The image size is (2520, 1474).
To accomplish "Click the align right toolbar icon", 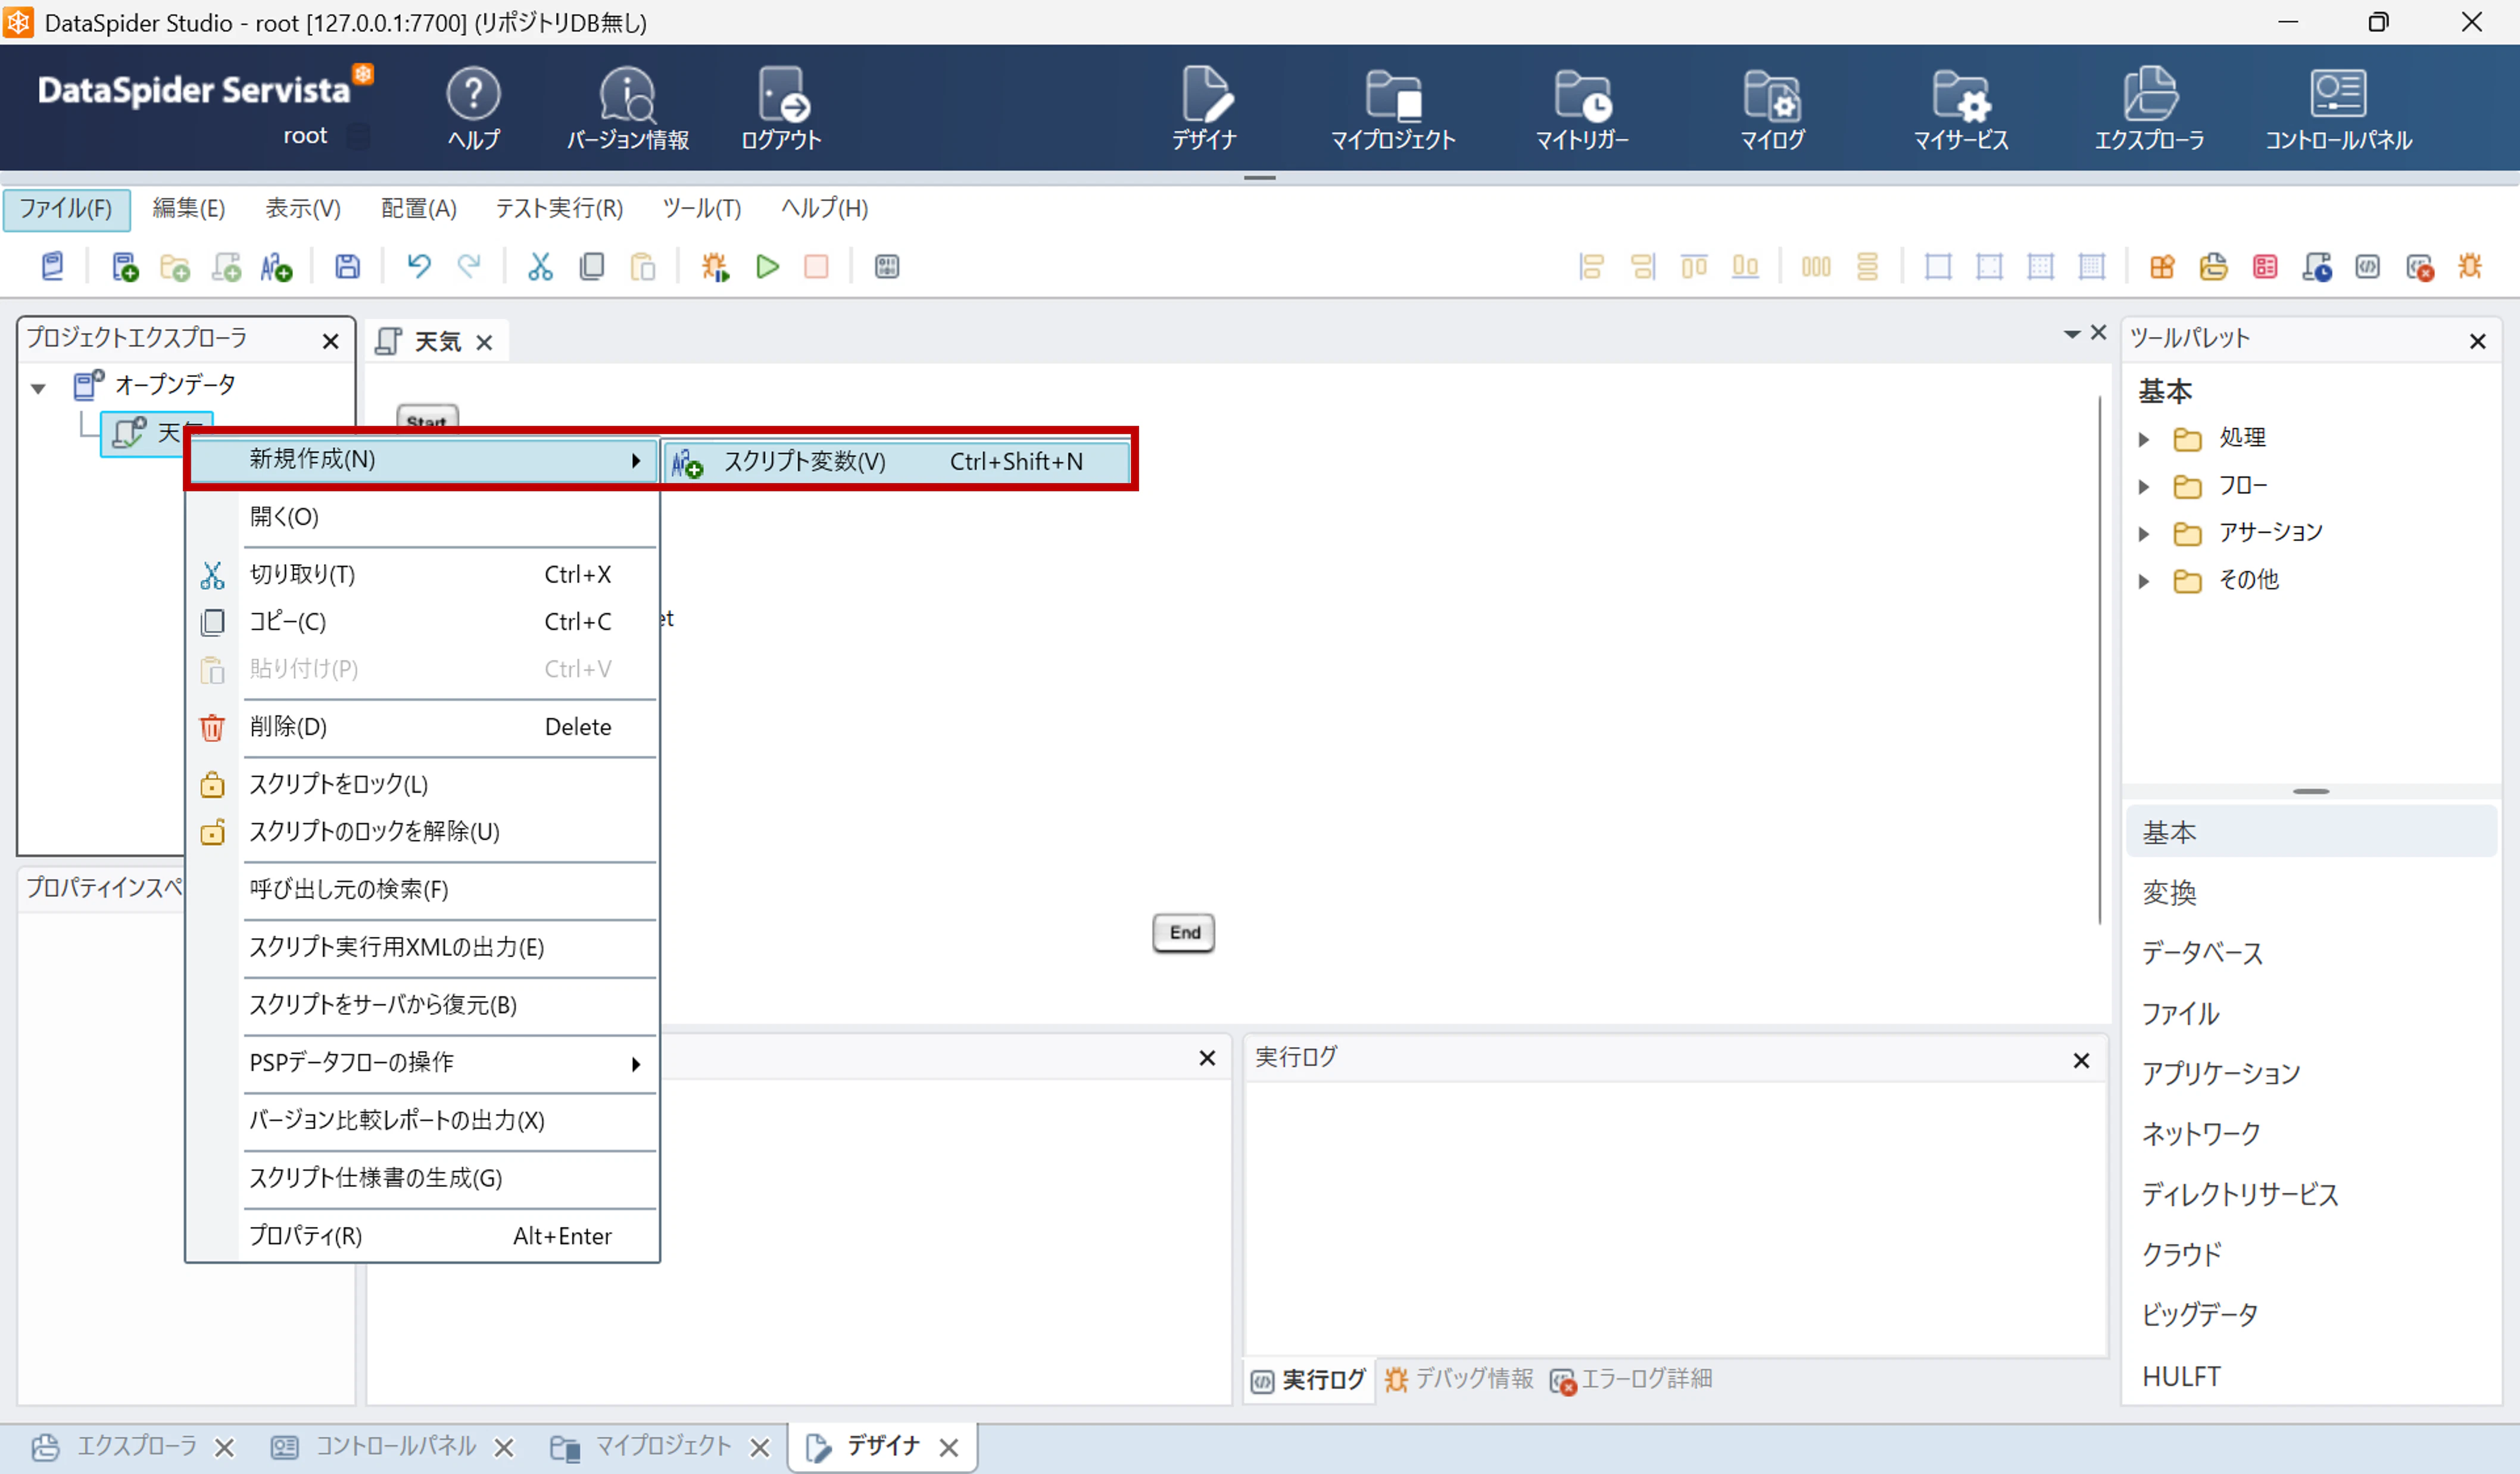I will click(x=1643, y=267).
